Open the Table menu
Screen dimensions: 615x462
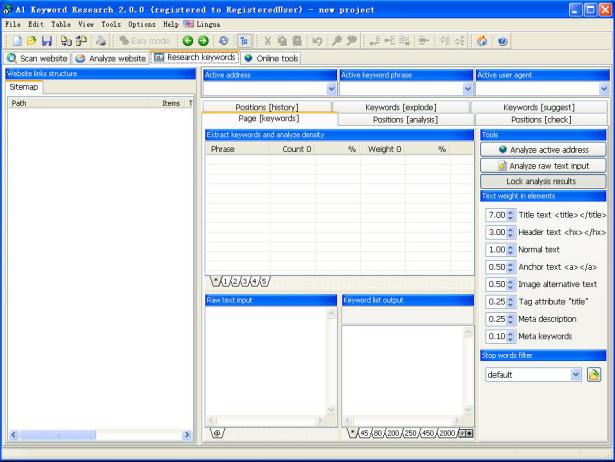(61, 24)
